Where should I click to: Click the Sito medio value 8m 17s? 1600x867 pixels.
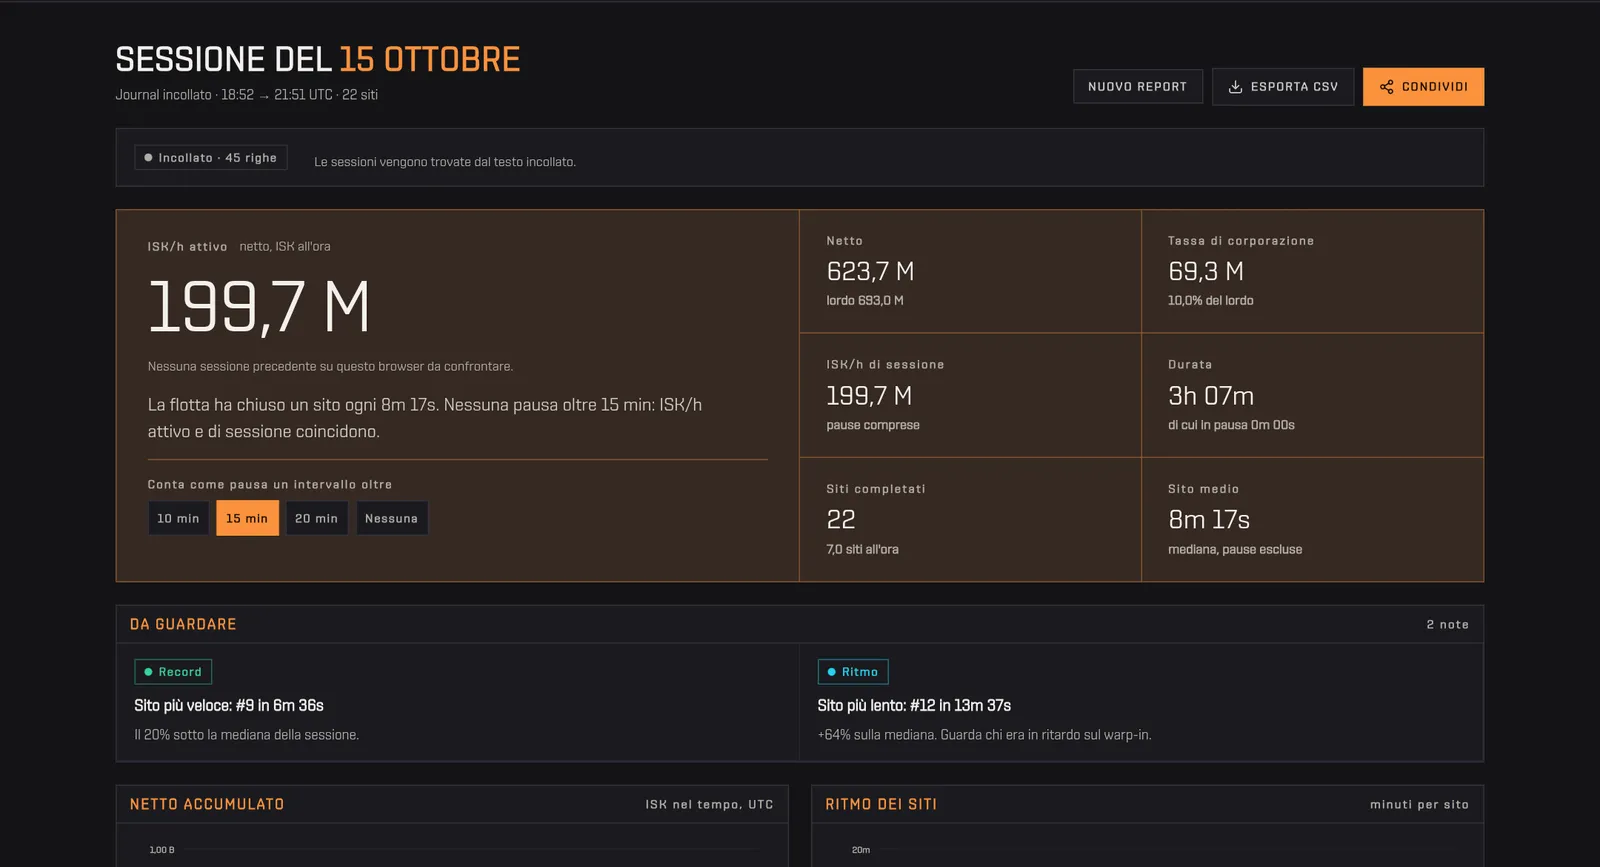coord(1209,520)
